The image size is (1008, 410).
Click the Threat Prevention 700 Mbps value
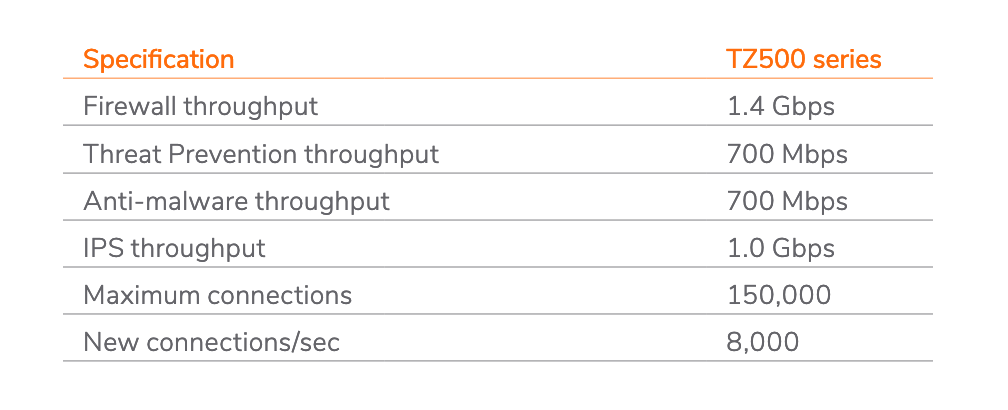pyautogui.click(x=787, y=154)
